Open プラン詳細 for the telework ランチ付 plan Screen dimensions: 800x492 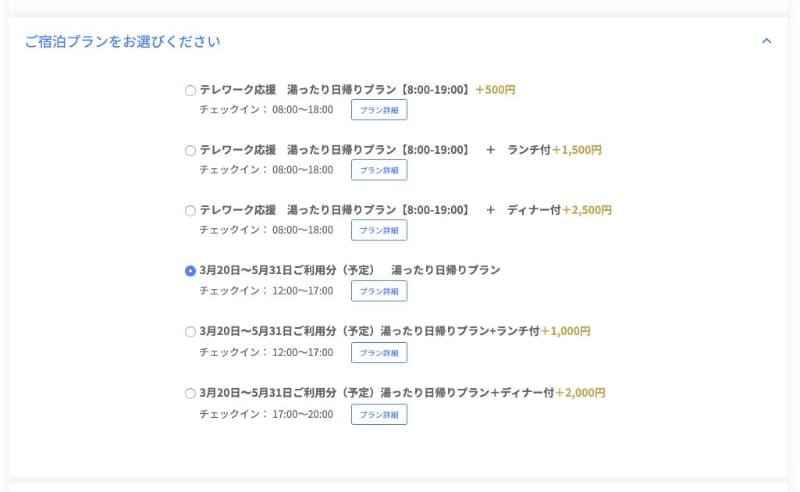379,170
